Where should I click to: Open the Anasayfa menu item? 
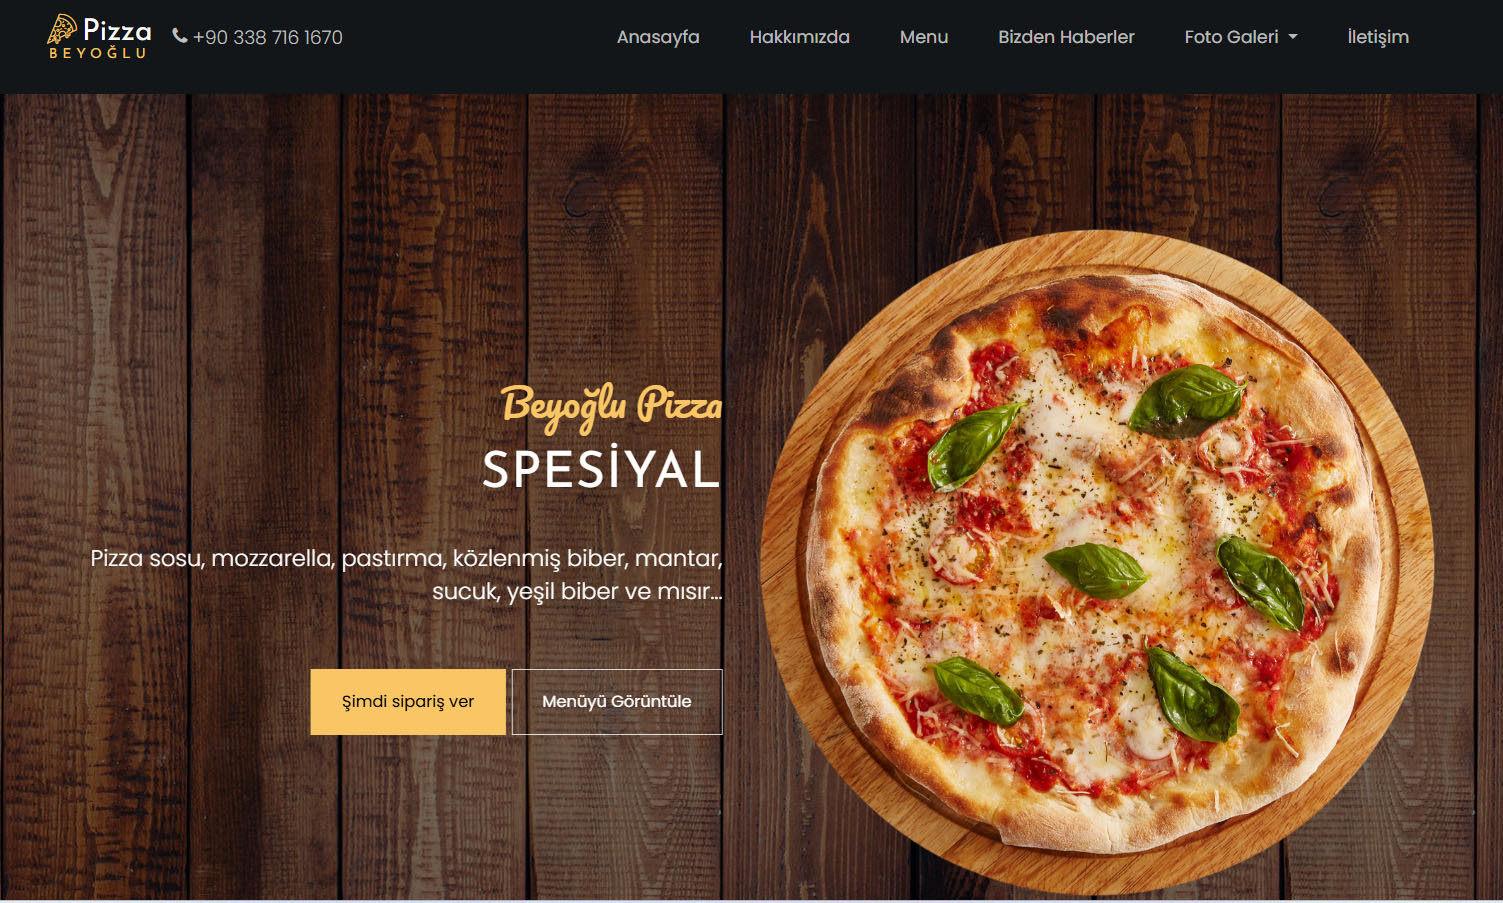[658, 37]
